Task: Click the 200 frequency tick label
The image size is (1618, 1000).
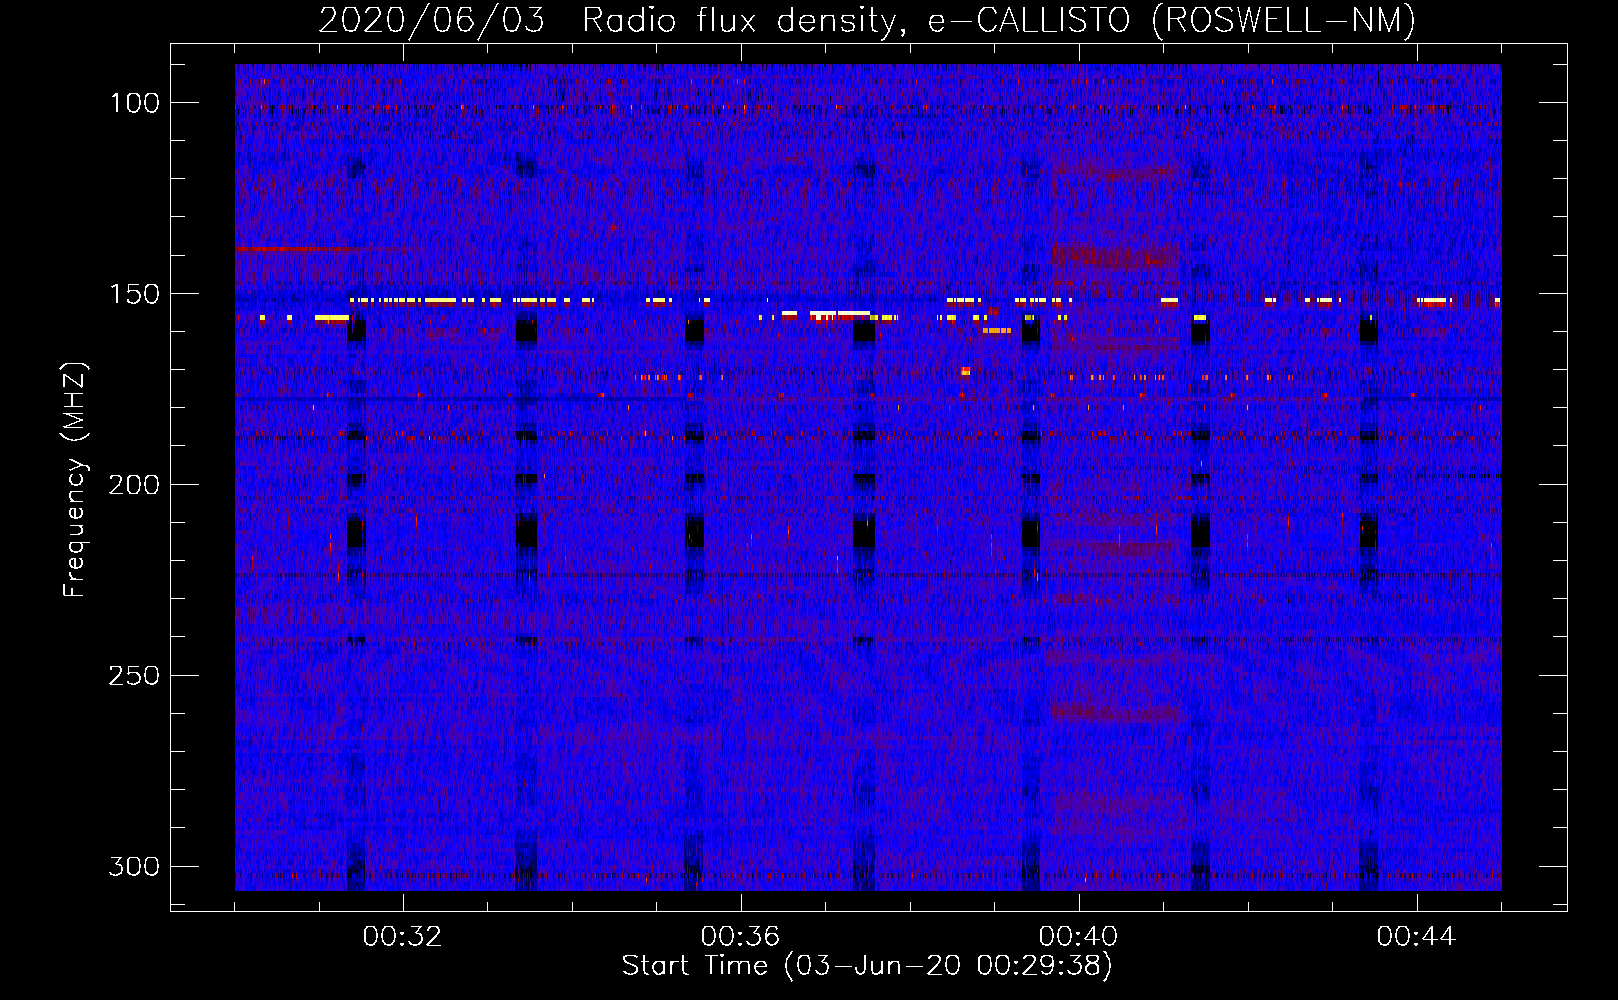Action: [x=135, y=485]
